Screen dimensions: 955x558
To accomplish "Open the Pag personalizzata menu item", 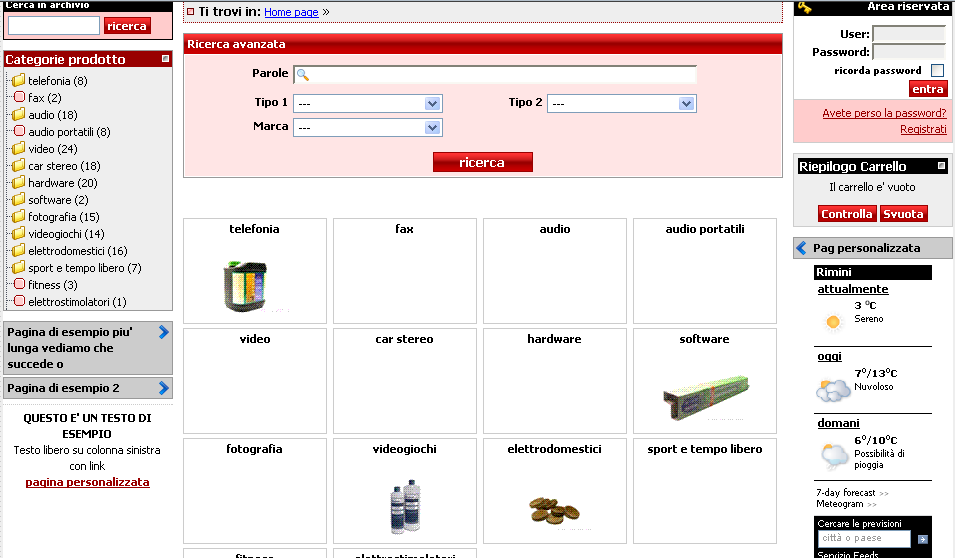I will coord(873,248).
